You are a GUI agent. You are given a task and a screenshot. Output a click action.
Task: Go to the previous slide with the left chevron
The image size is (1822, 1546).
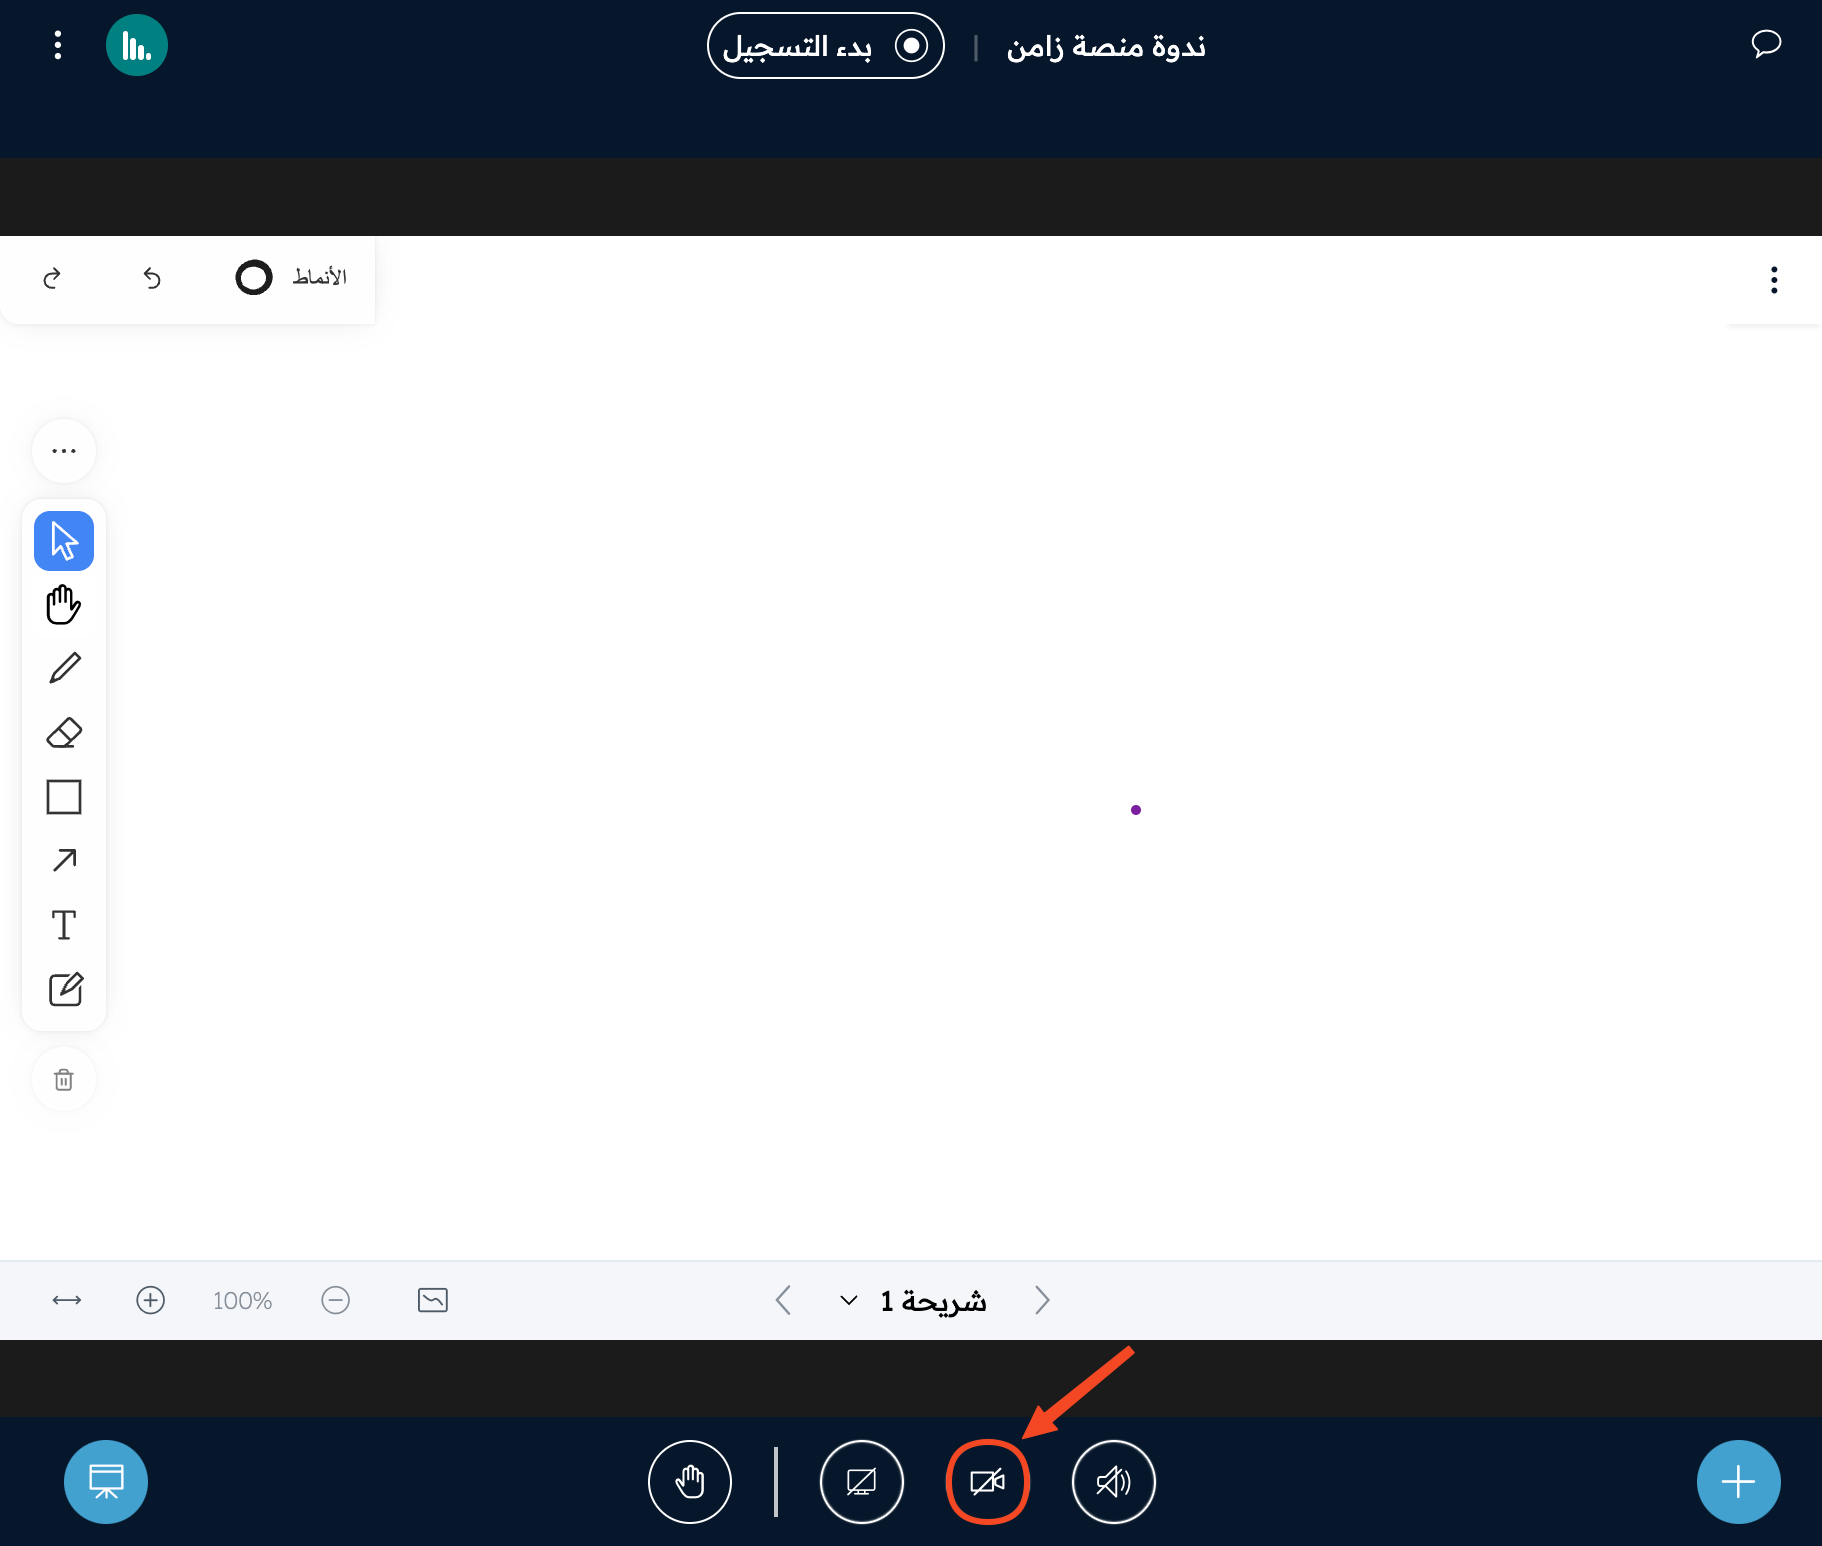[x=784, y=1300]
